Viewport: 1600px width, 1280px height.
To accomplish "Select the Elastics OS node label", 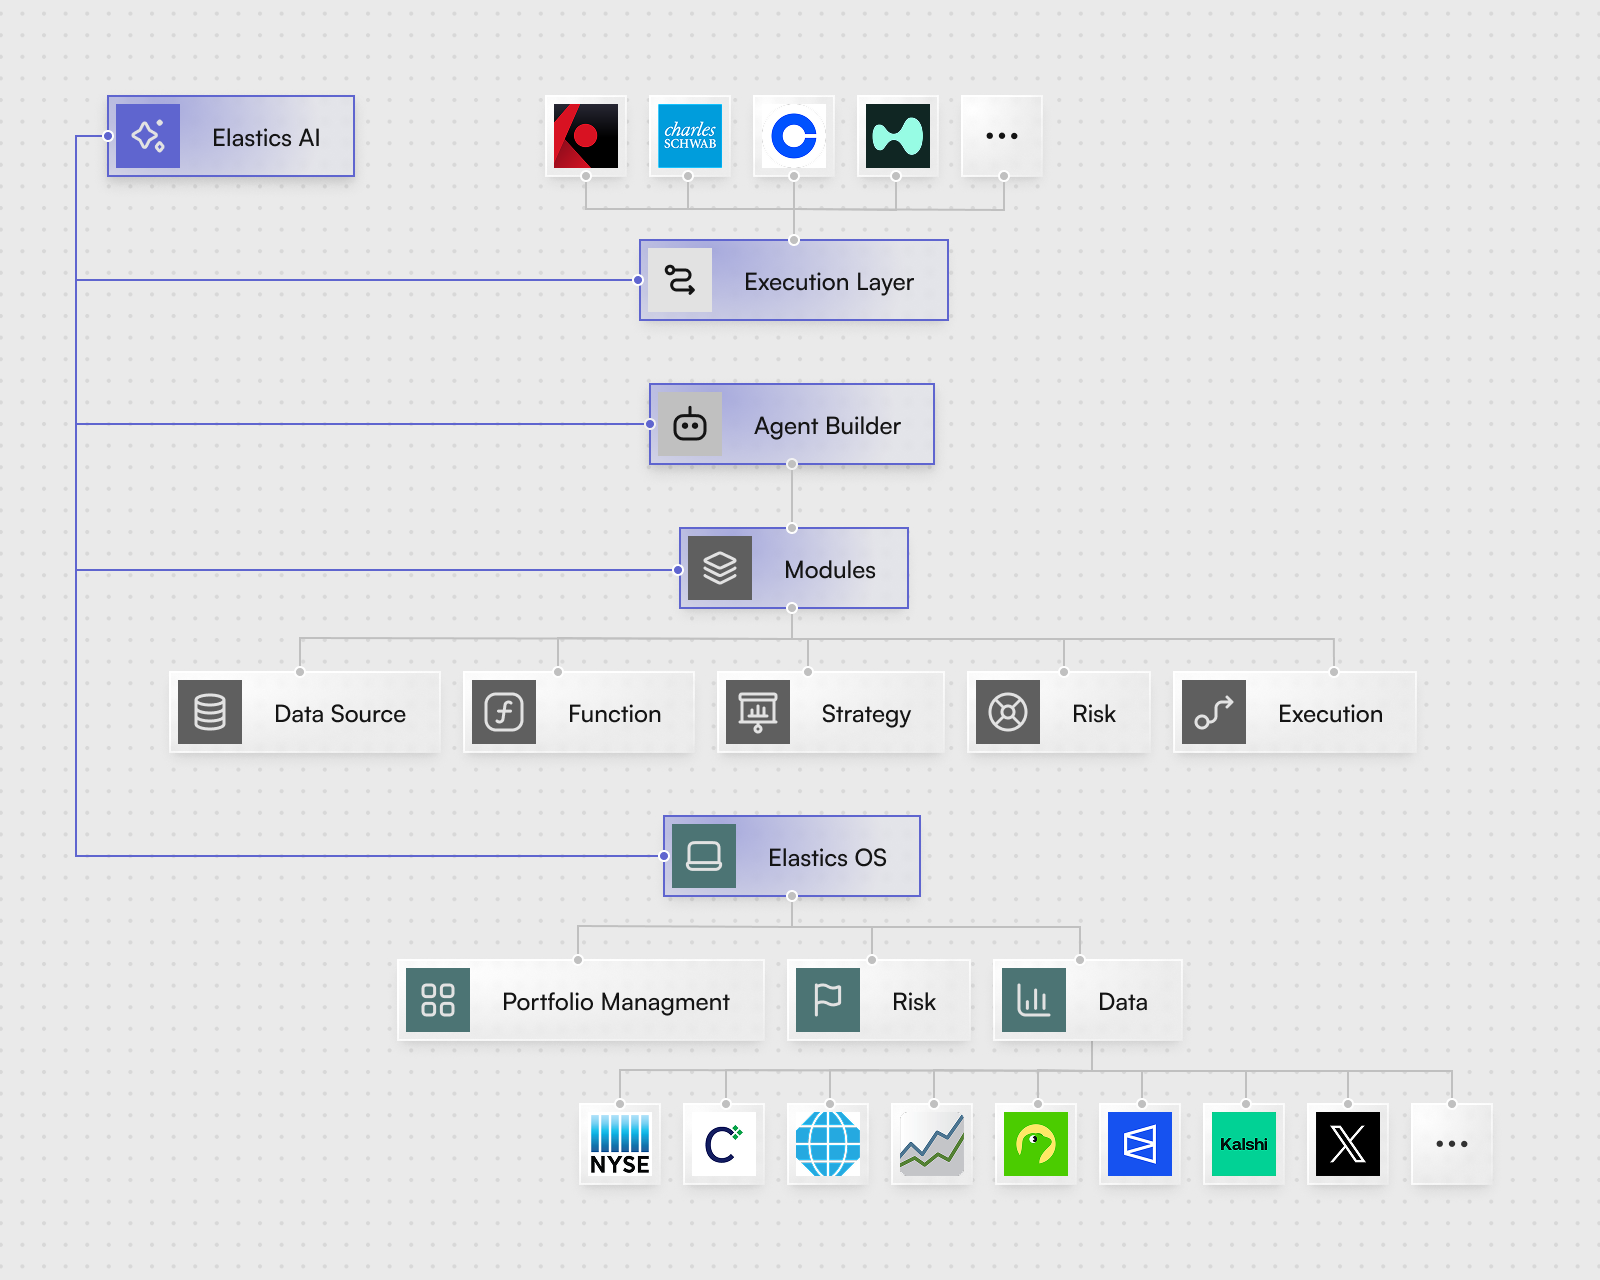I will 827,858.
